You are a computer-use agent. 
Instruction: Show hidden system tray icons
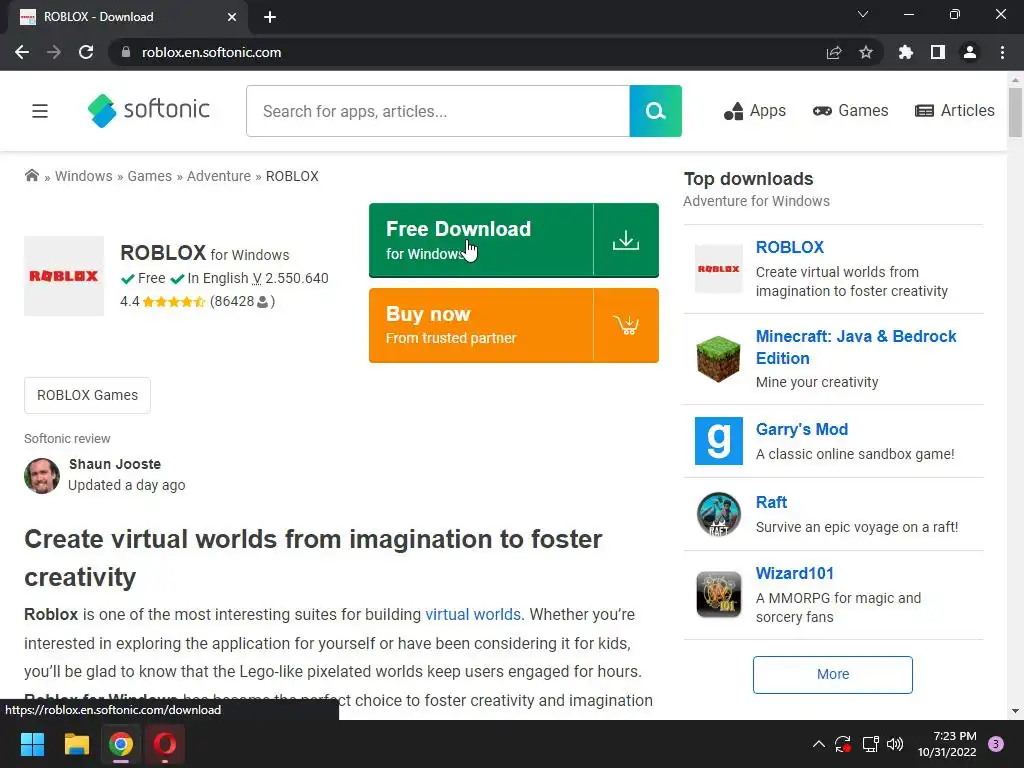tap(818, 744)
